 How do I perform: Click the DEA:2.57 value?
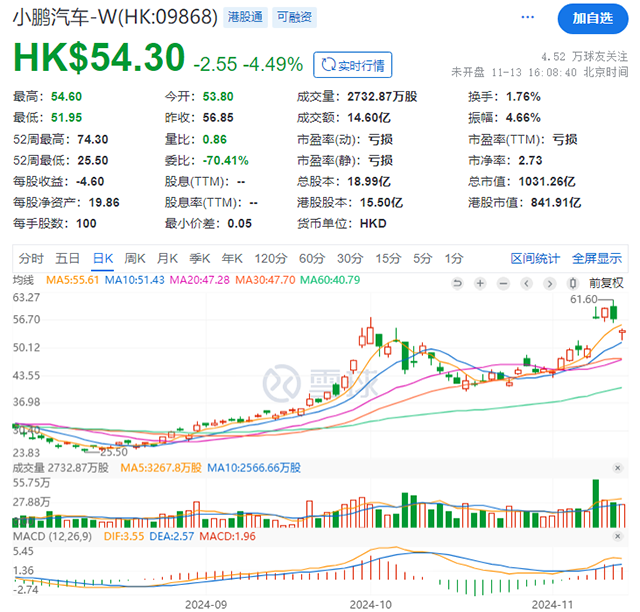[x=172, y=536]
